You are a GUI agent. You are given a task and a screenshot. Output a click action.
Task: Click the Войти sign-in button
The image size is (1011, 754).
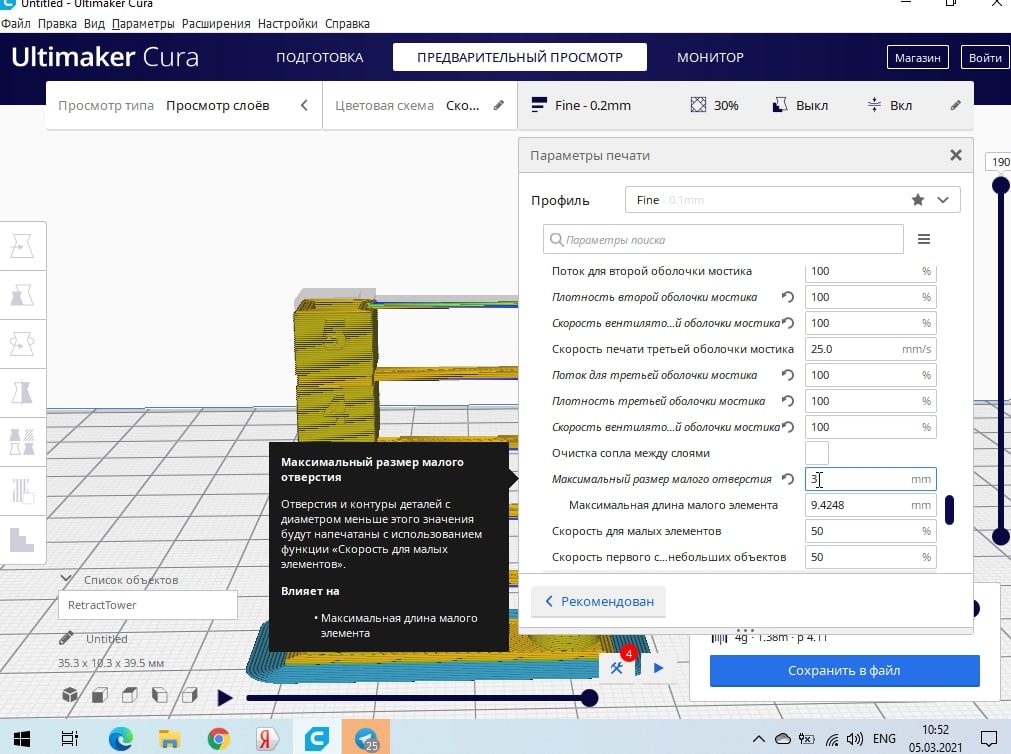[985, 58]
